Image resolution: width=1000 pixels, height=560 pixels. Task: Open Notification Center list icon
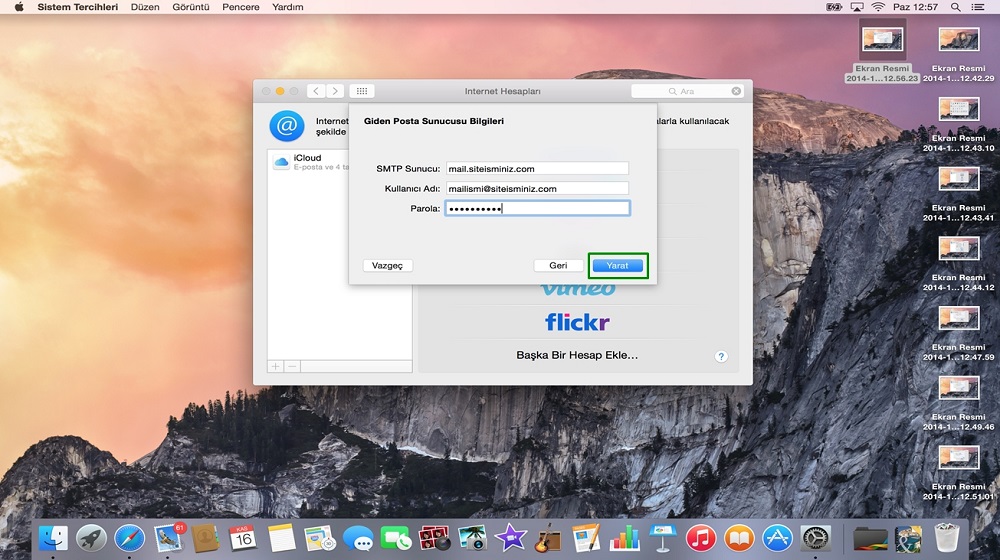tap(978, 7)
